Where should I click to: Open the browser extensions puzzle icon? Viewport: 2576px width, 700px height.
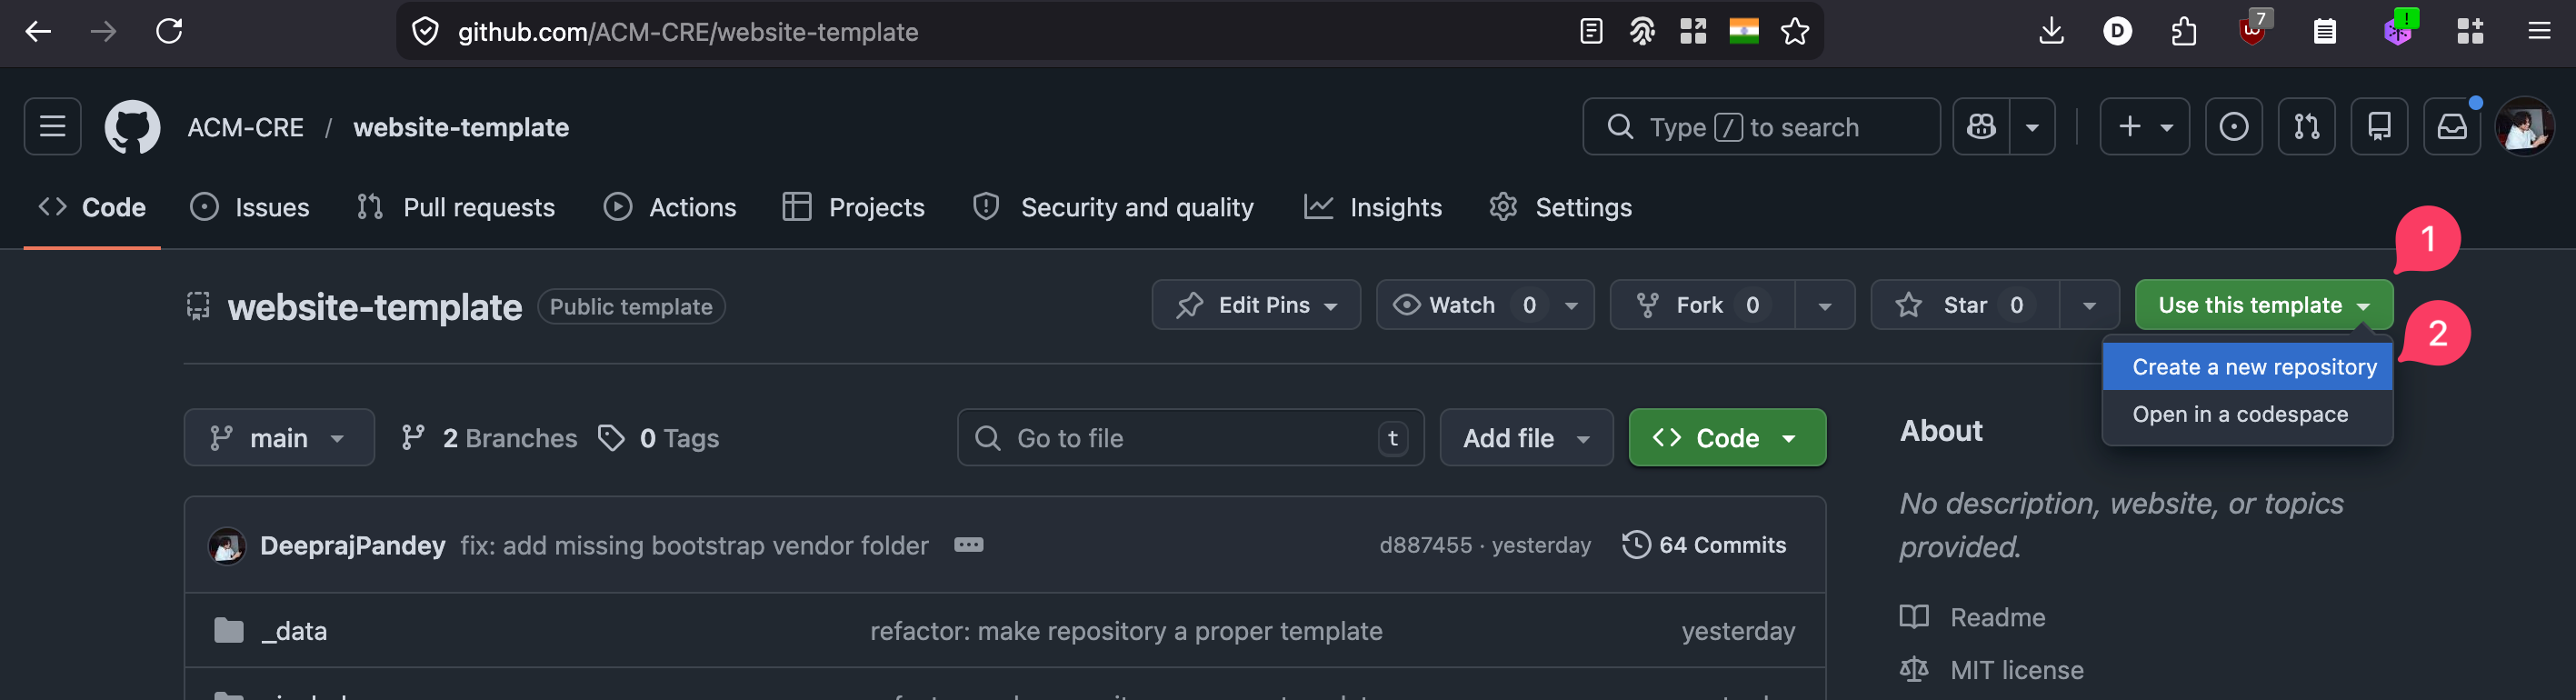click(x=2184, y=32)
